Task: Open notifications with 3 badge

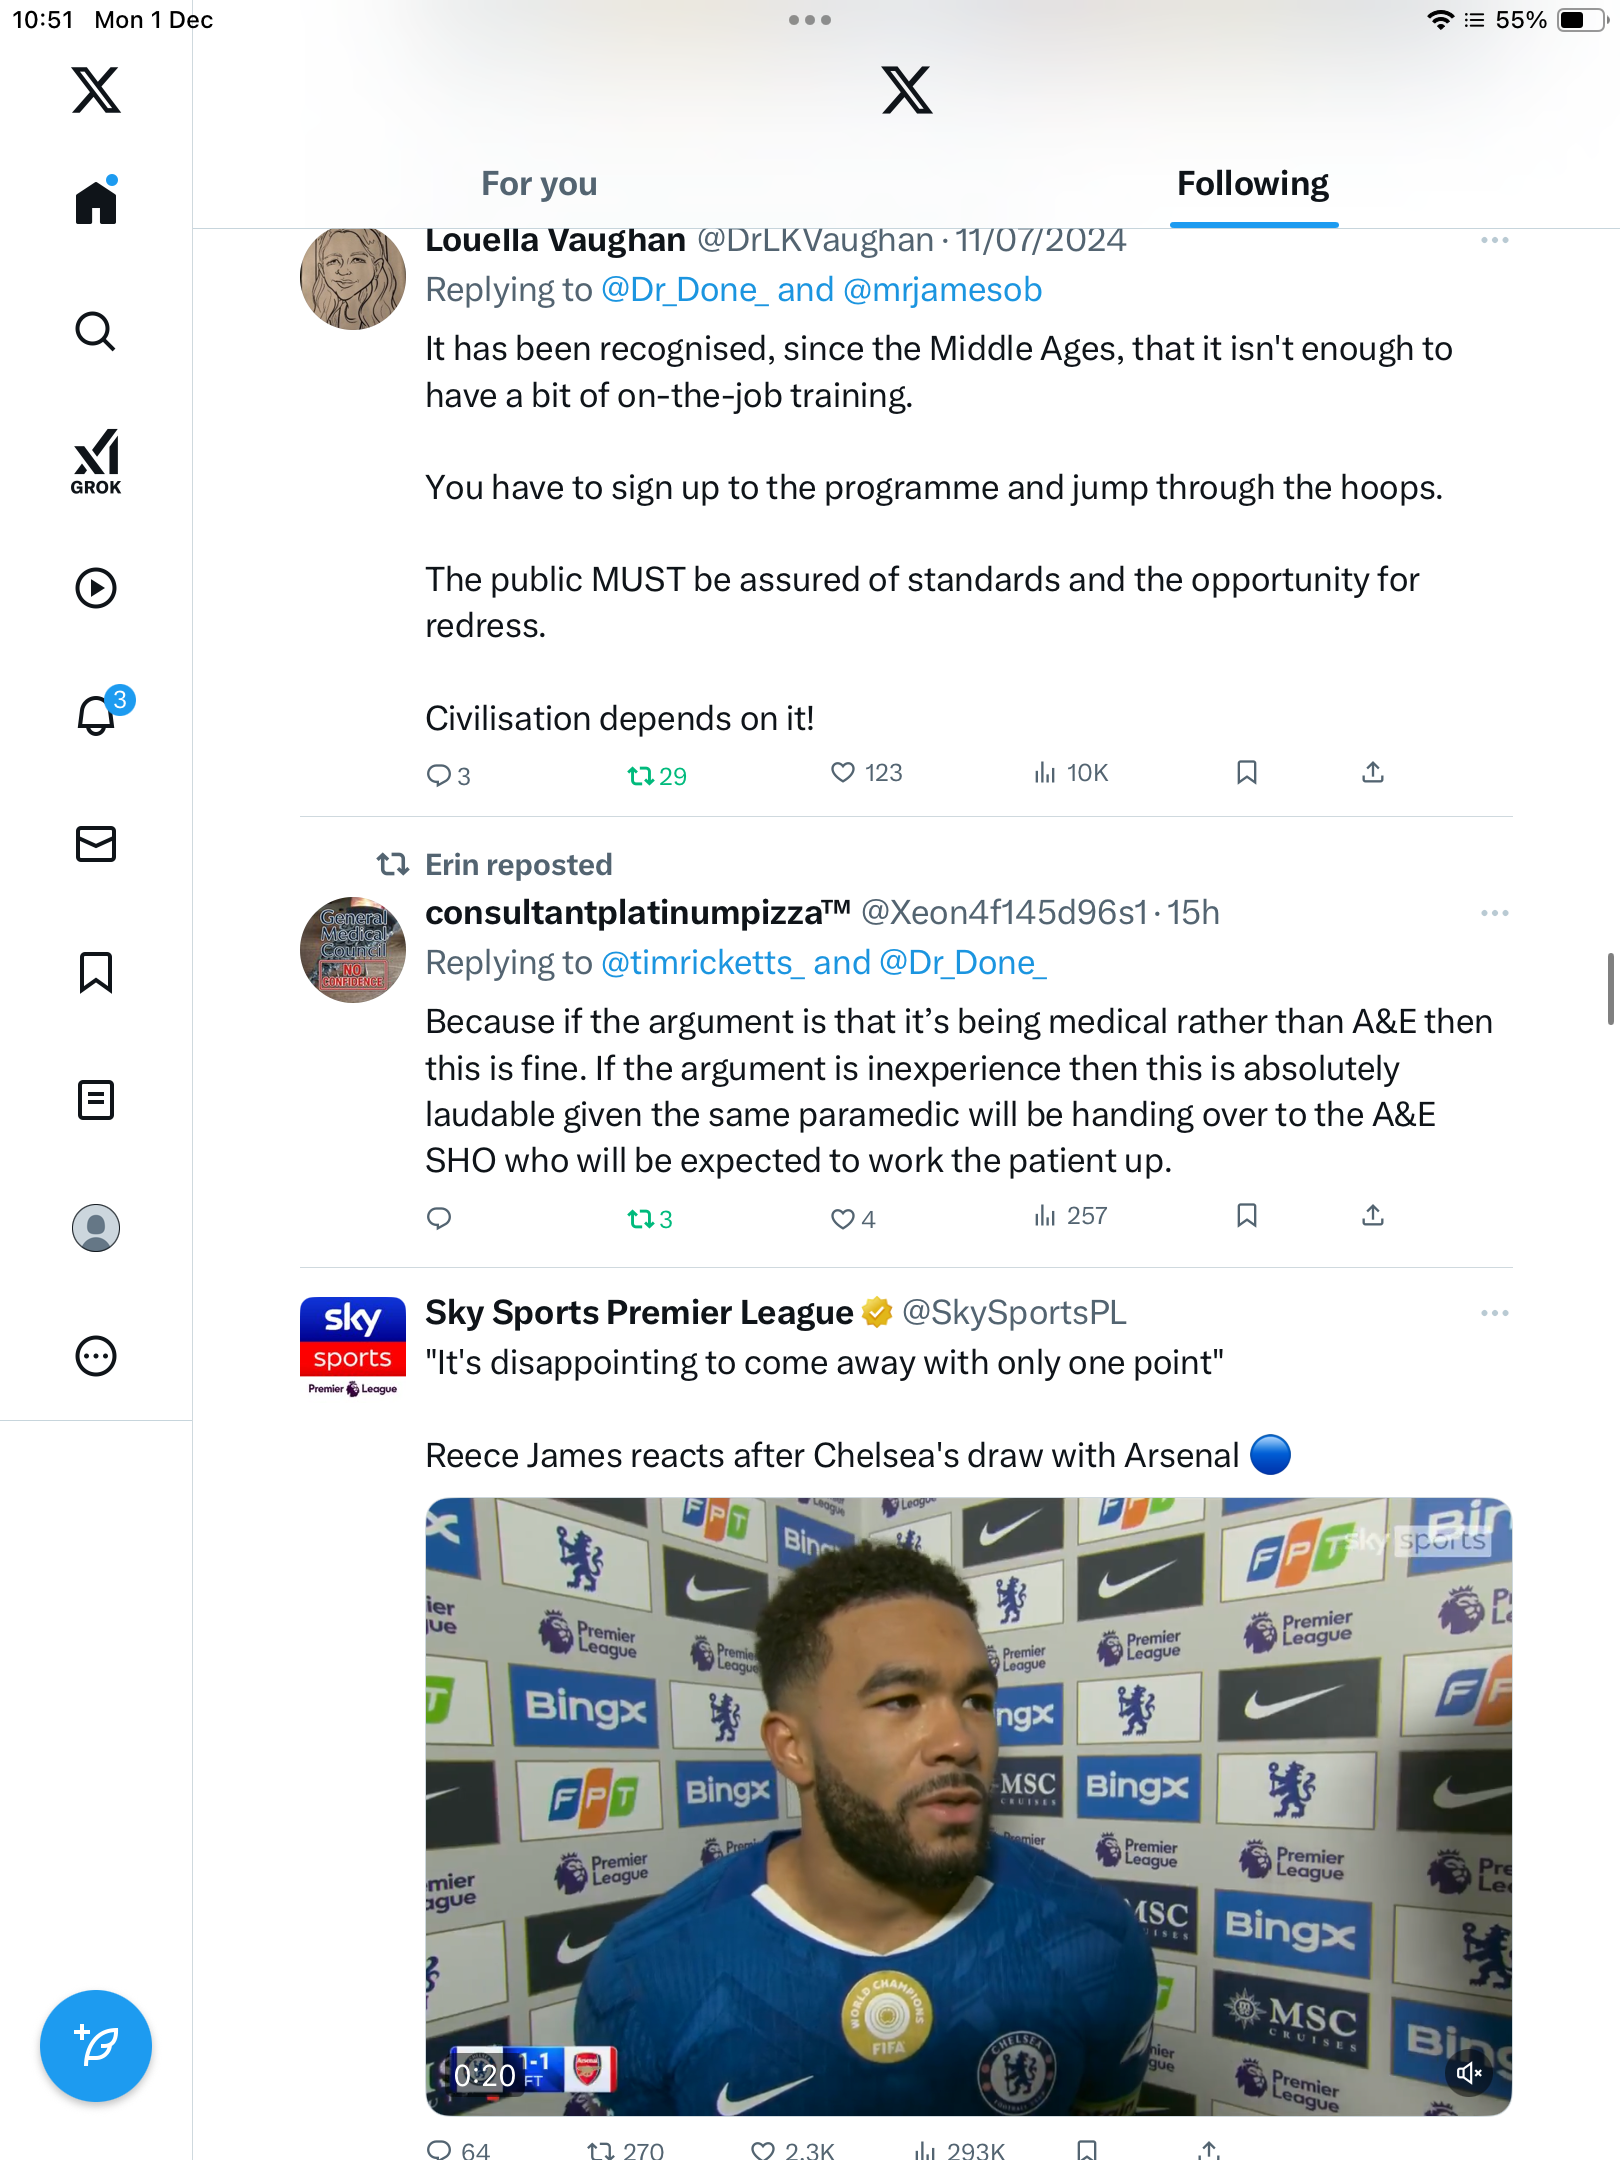Action: (x=98, y=715)
